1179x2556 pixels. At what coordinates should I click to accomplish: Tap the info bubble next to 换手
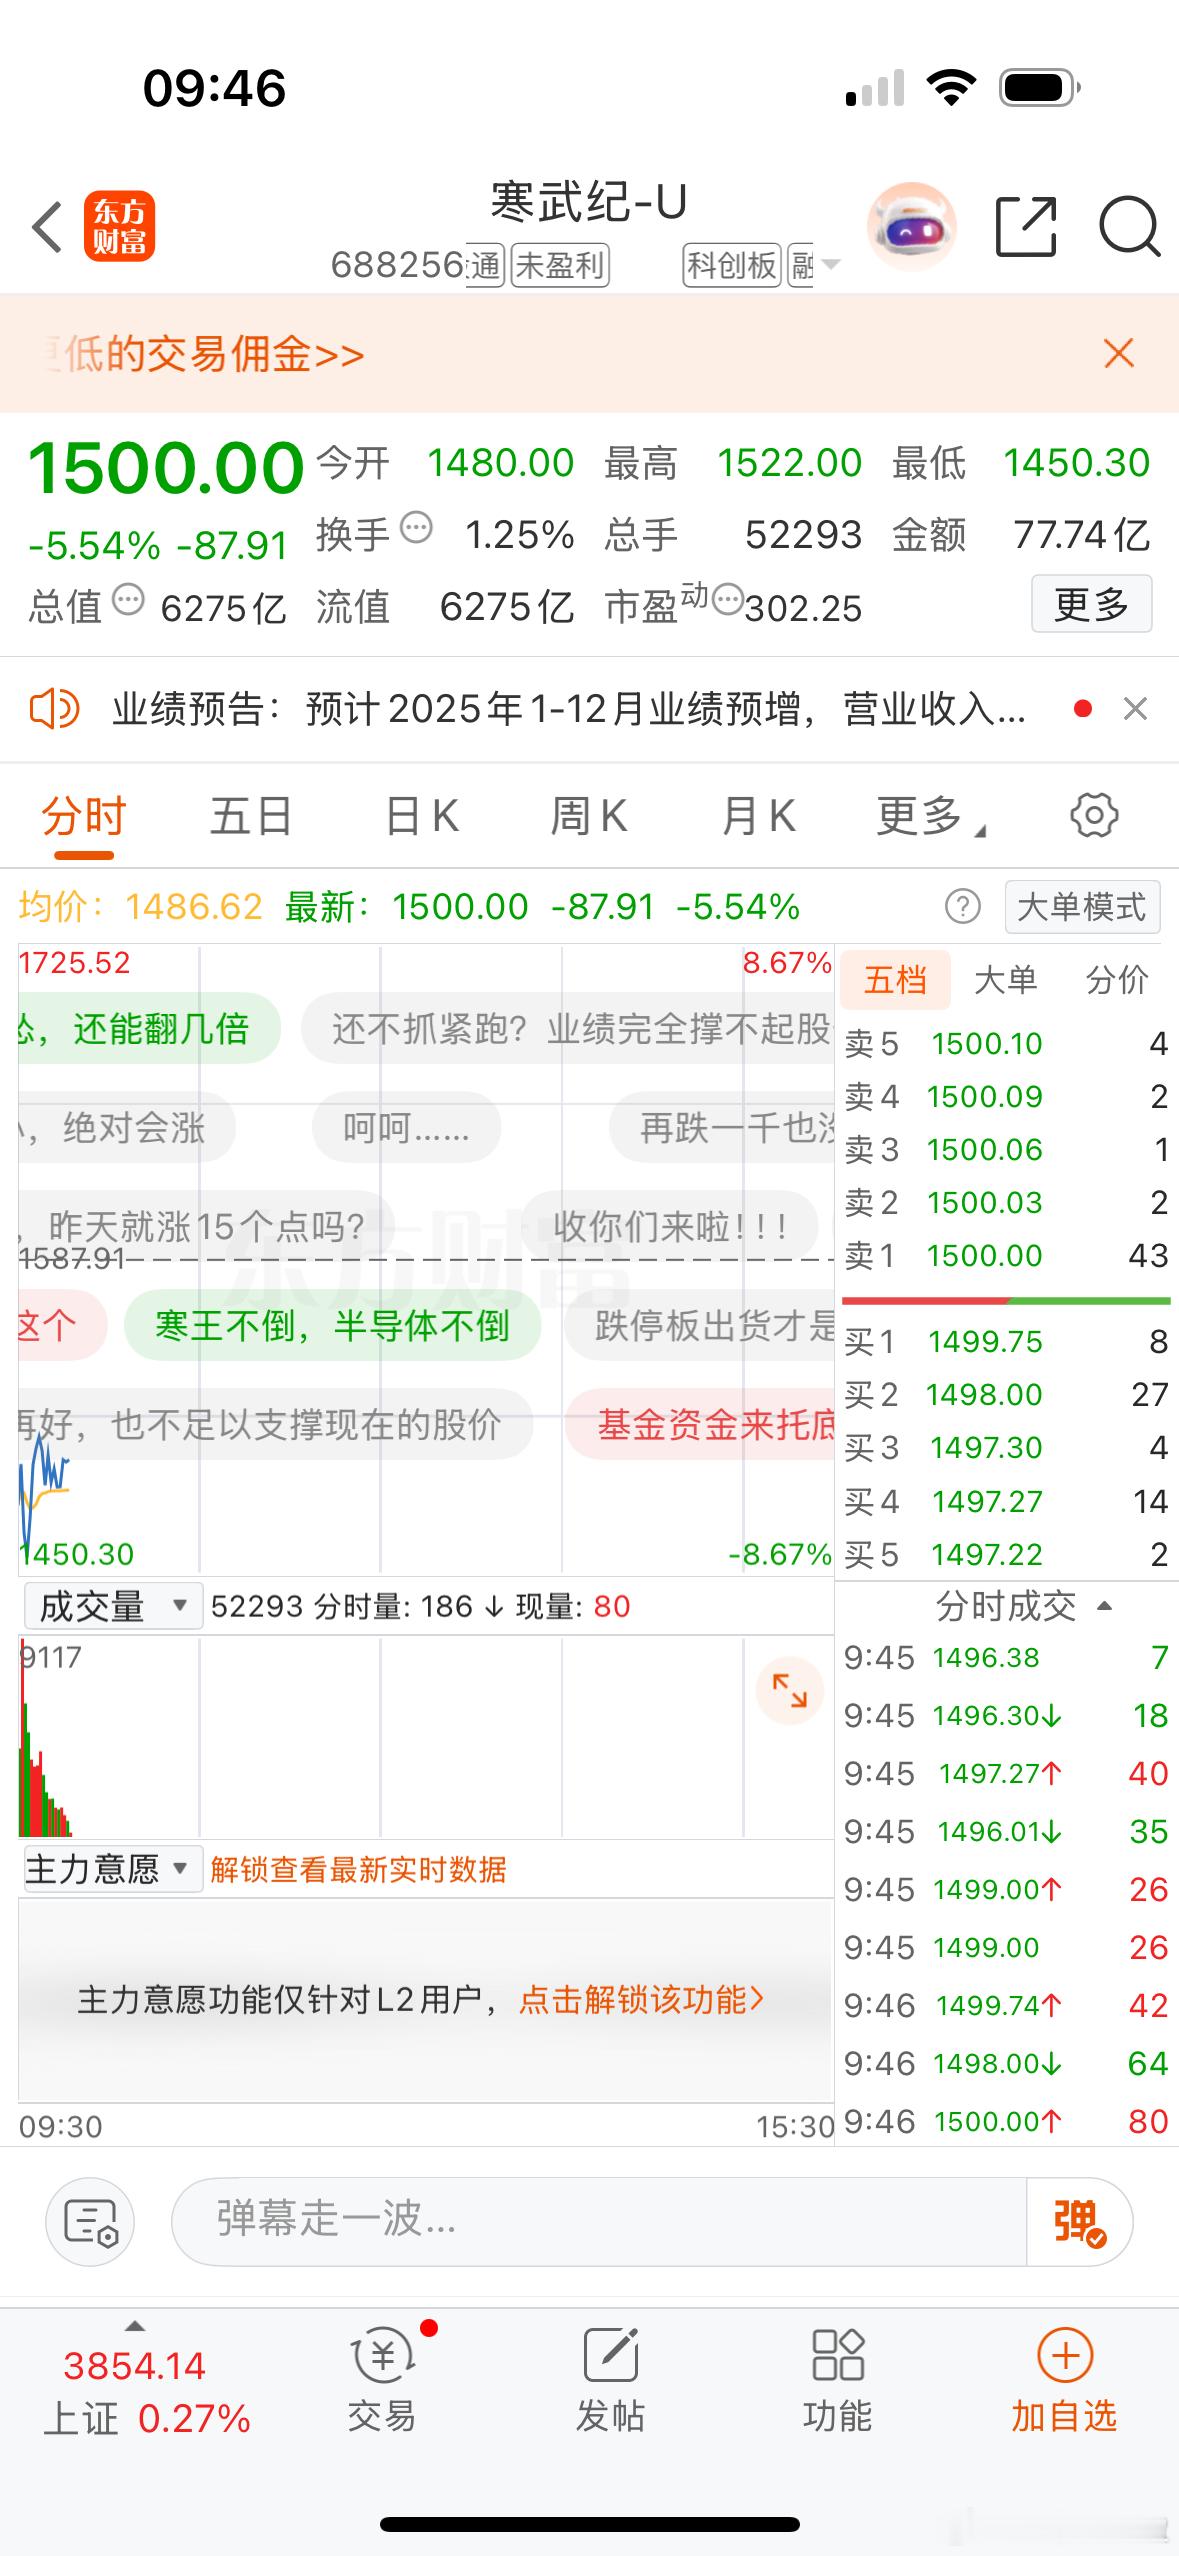pos(416,526)
